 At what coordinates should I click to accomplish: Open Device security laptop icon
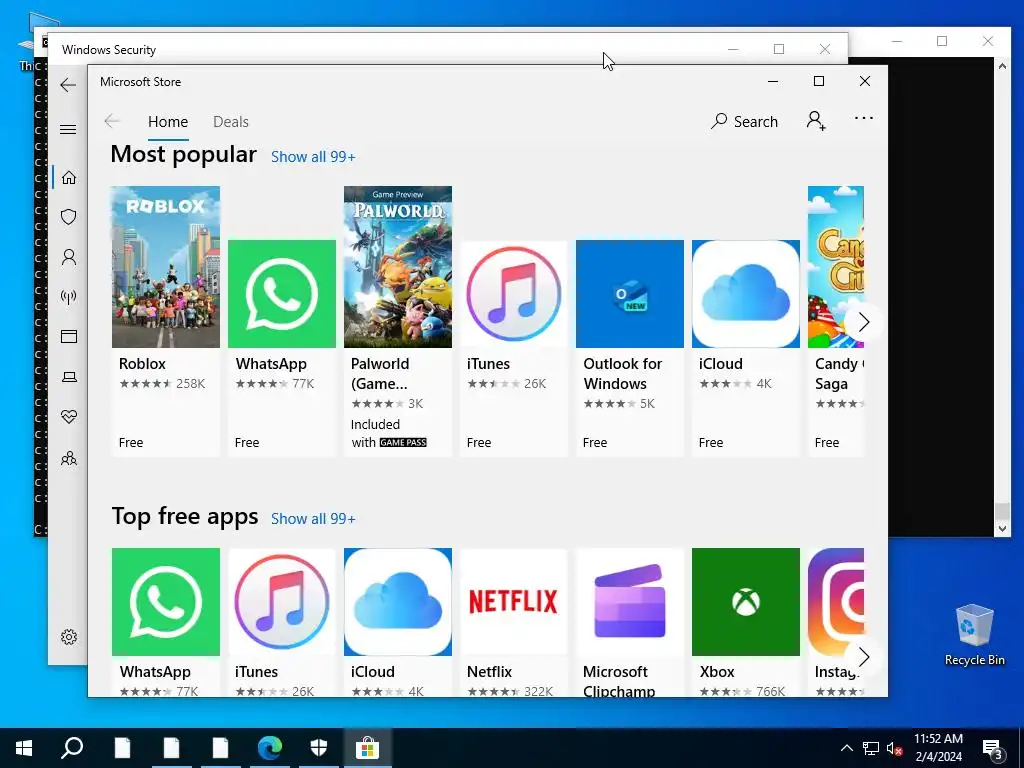coord(69,377)
